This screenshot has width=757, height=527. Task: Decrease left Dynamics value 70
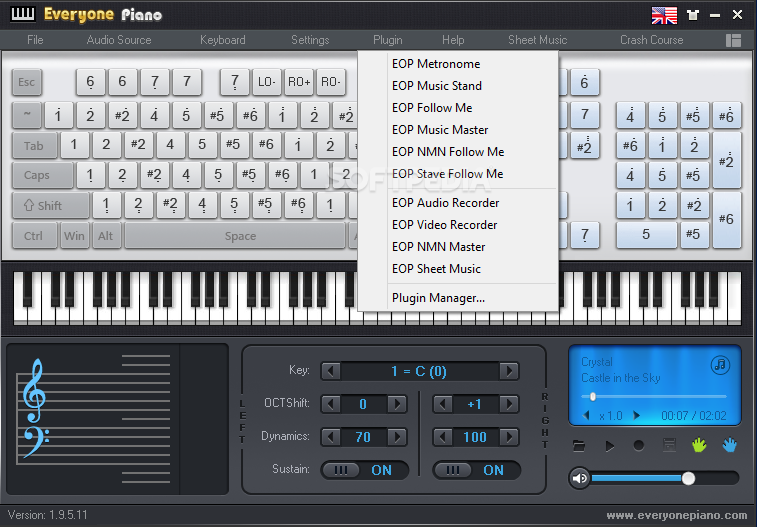coord(331,437)
